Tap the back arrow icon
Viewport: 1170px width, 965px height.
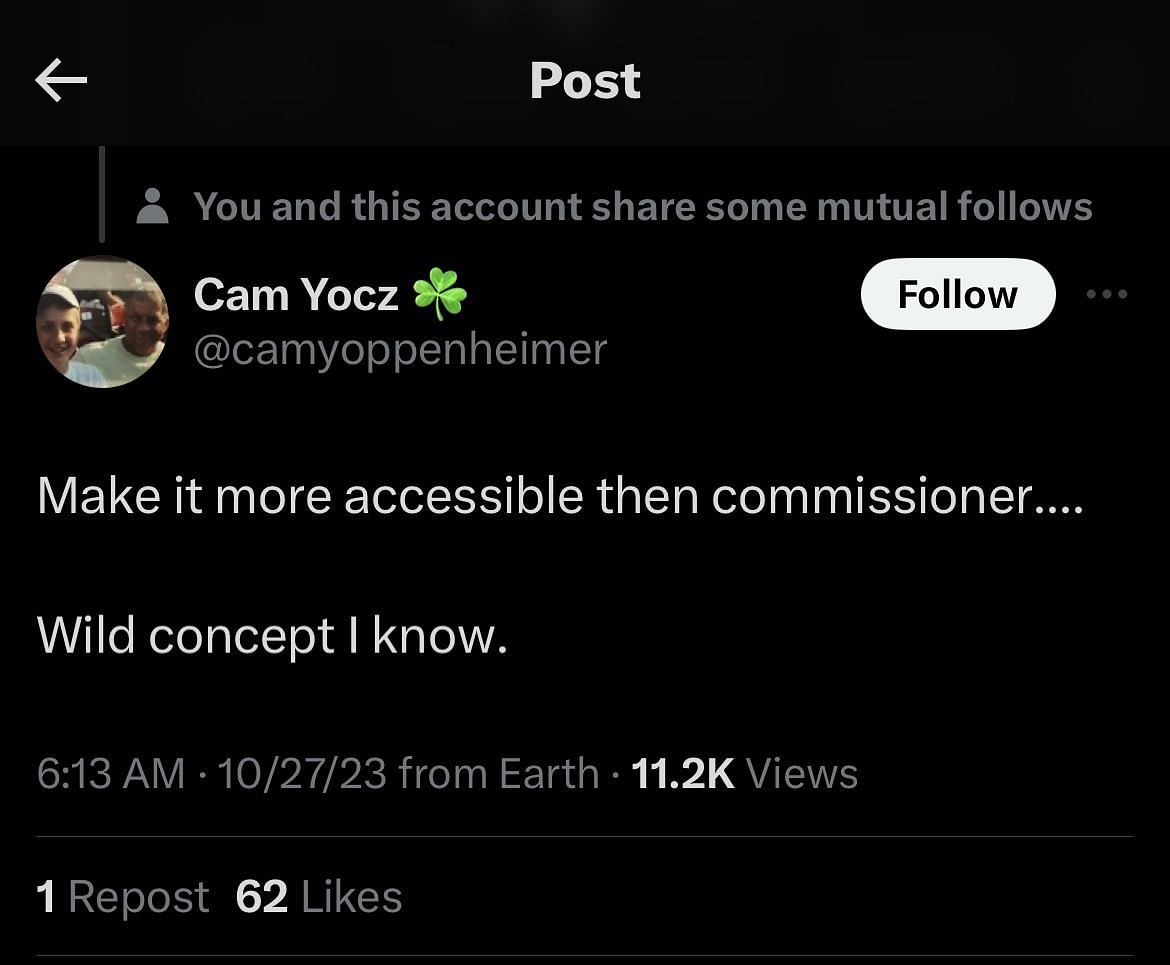(x=61, y=81)
